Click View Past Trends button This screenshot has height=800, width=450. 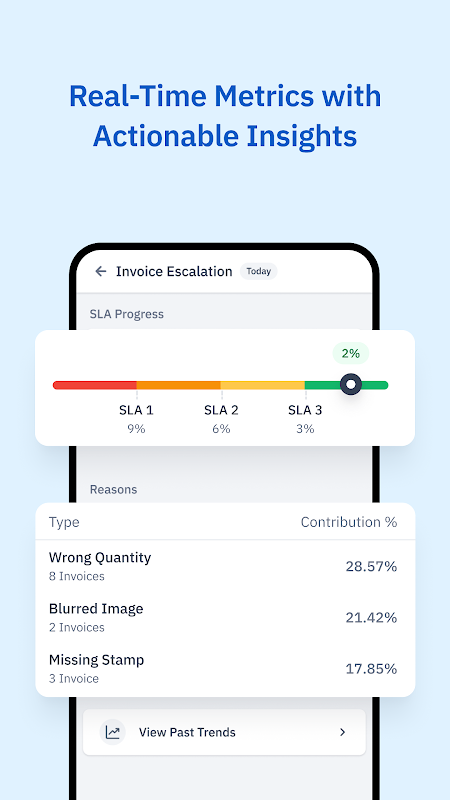click(x=224, y=732)
